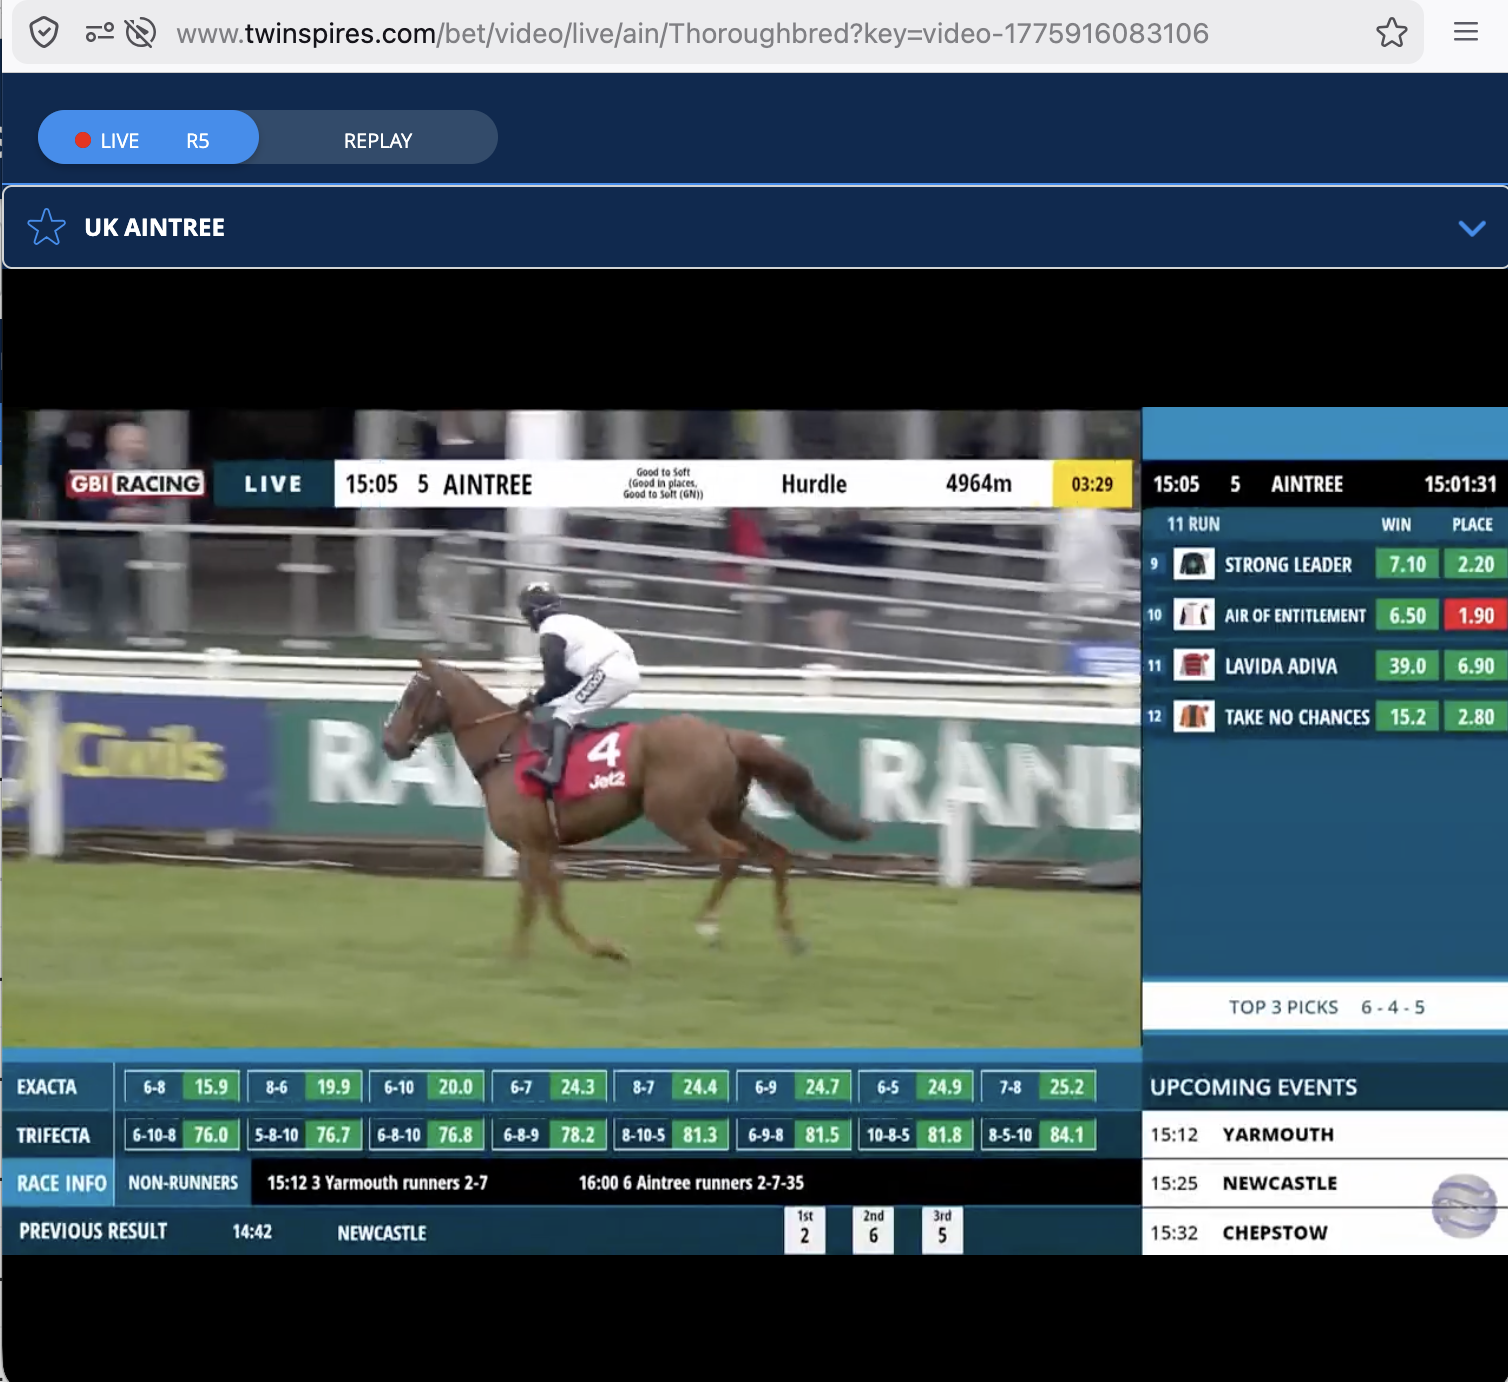Click the horse name Lavida Adiva

tap(1280, 667)
